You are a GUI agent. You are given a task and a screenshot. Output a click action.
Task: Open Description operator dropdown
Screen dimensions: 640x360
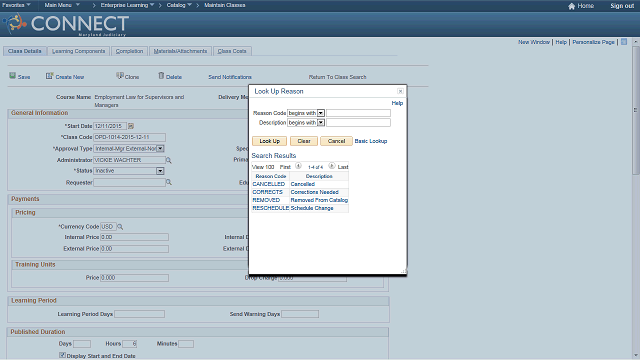click(x=321, y=122)
